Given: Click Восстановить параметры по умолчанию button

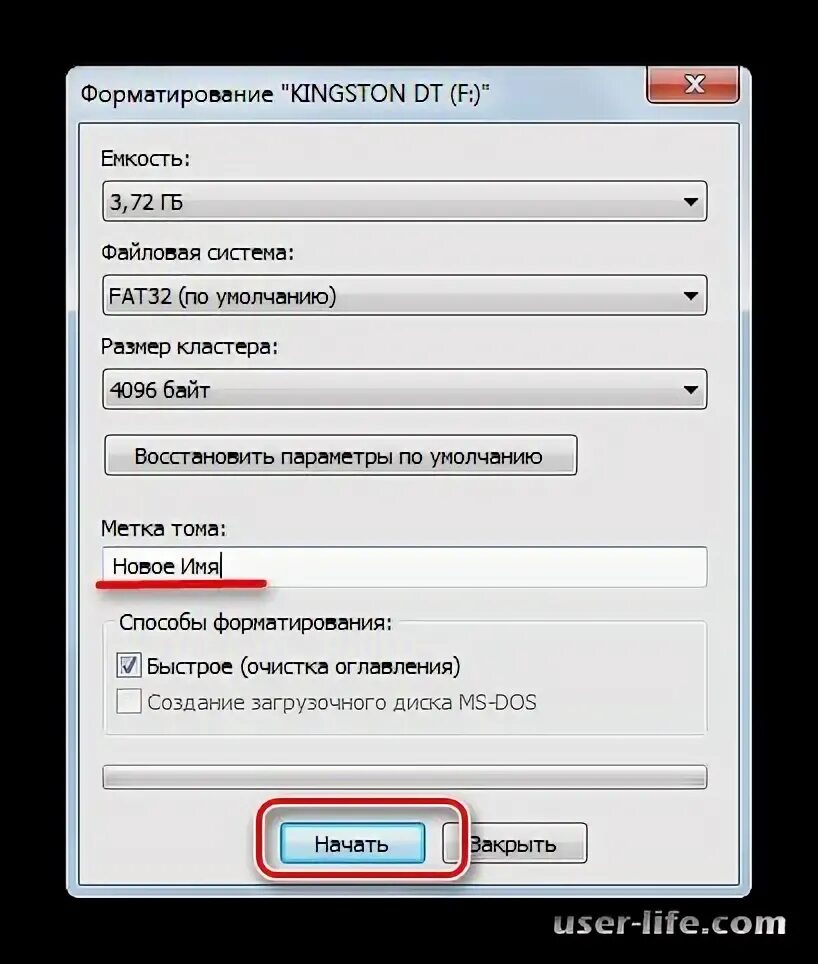Looking at the screenshot, I should coord(340,456).
